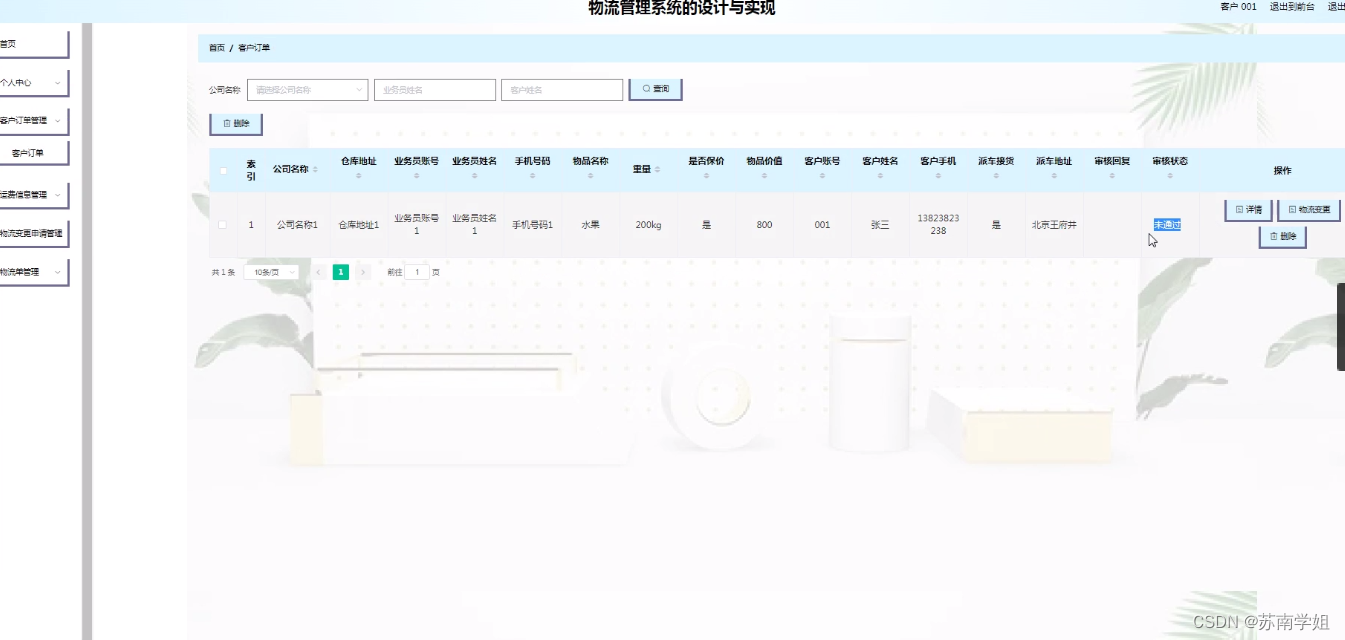The width and height of the screenshot is (1345, 640).
Task: Click the highlighted 未通过 status link
Action: (1167, 224)
